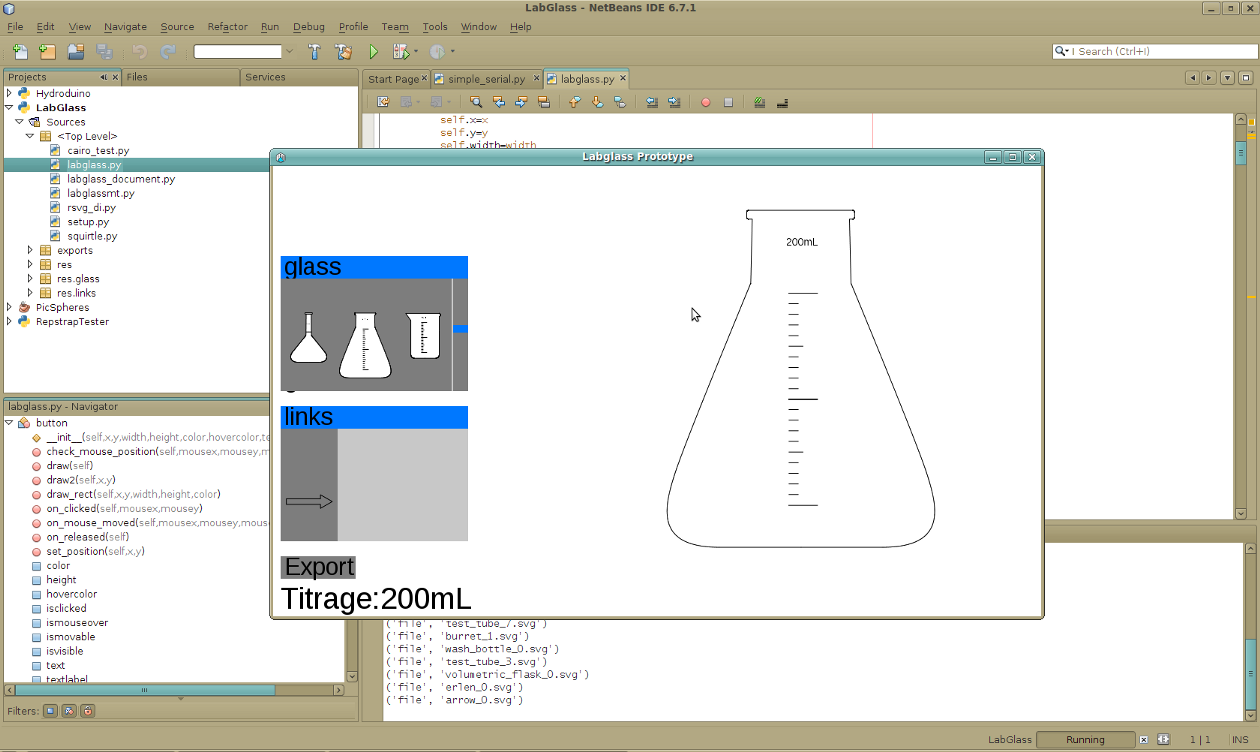Click the Start Macro Recording red icon

pyautogui.click(x=705, y=102)
